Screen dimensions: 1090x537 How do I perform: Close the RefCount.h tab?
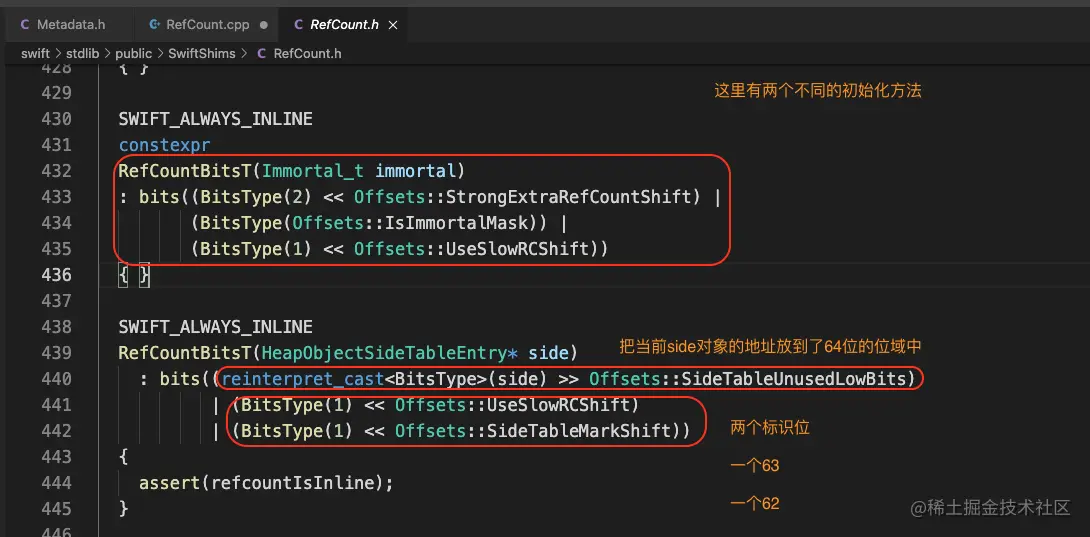[393, 24]
